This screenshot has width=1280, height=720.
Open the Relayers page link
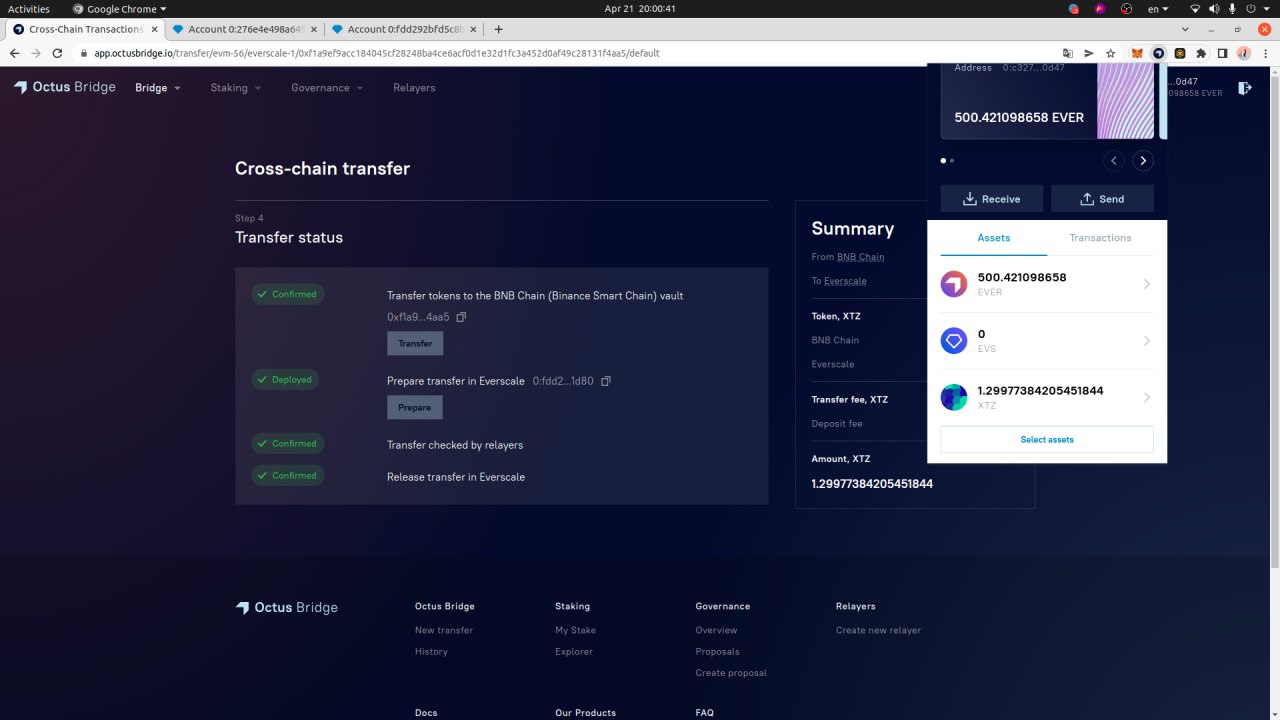414,88
